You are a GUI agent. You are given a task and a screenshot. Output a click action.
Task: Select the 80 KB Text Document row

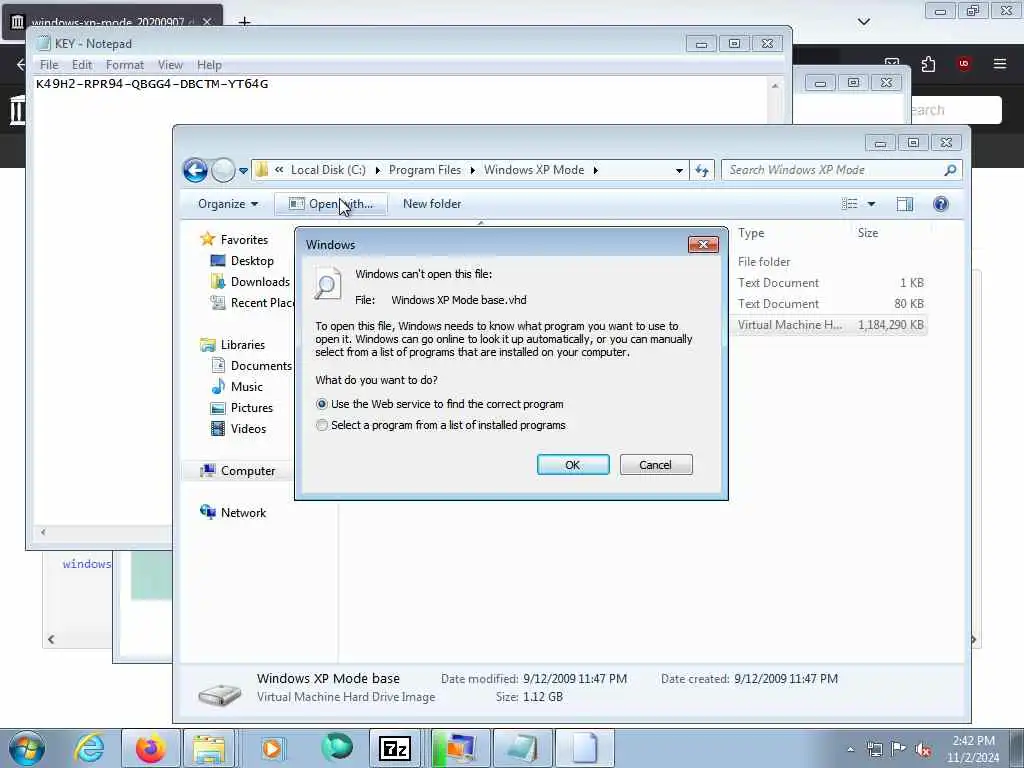coord(829,304)
